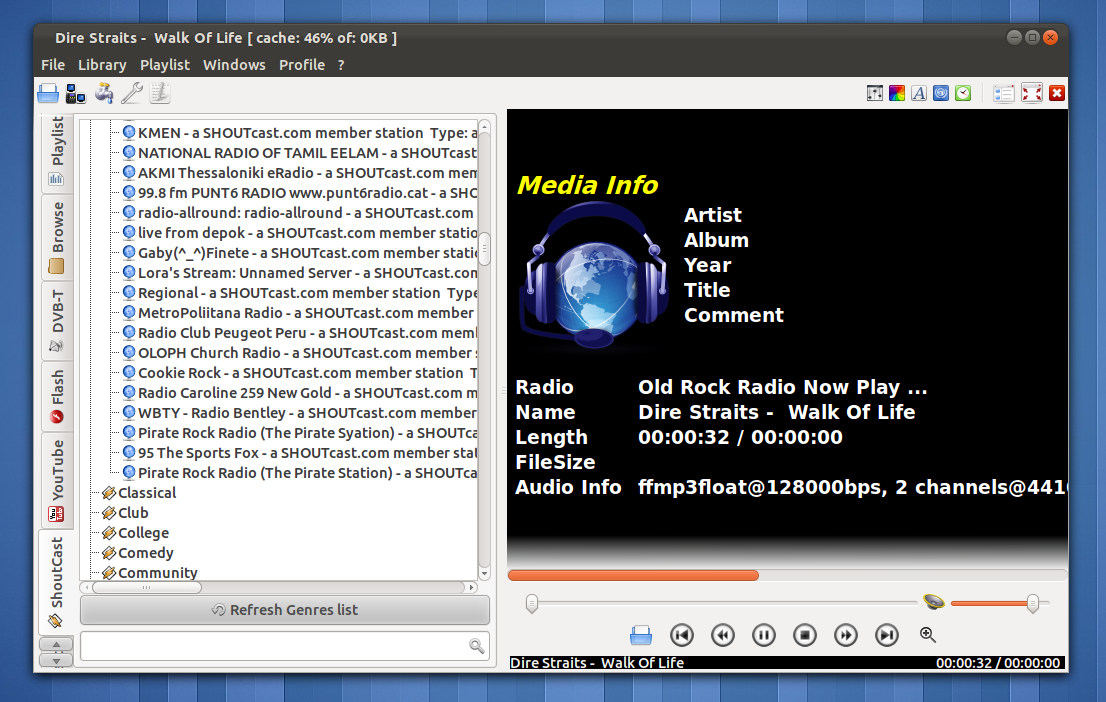Viewport: 1106px width, 702px height.
Task: Select the Classical genre
Action: point(147,492)
